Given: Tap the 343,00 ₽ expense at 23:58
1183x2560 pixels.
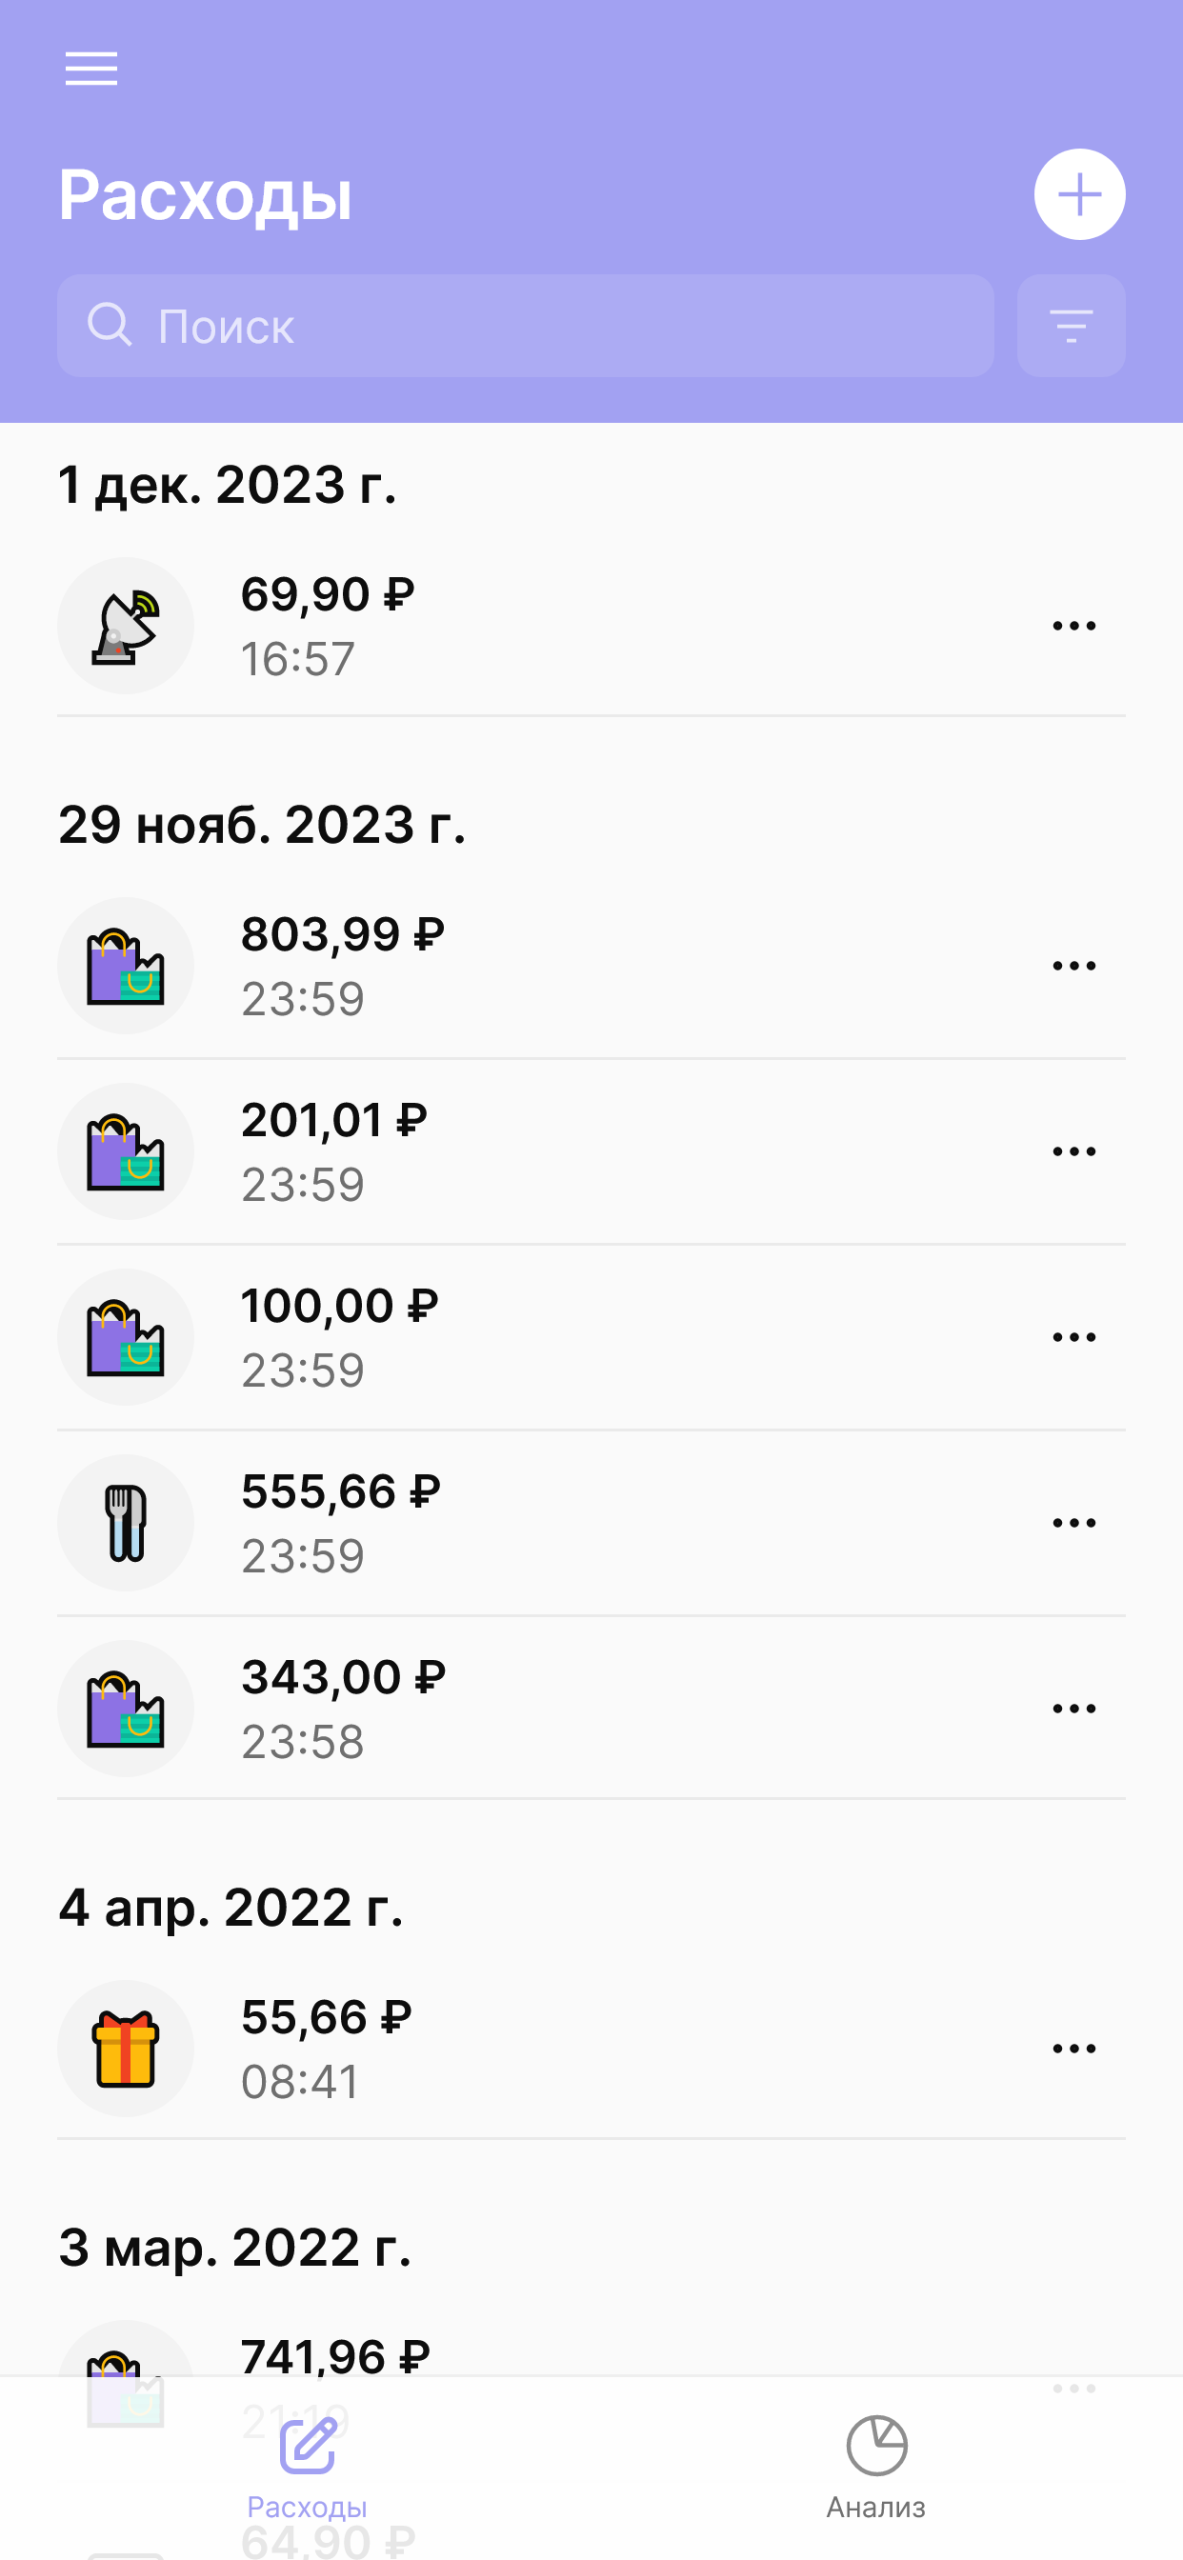Looking at the screenshot, I should tap(591, 1709).
